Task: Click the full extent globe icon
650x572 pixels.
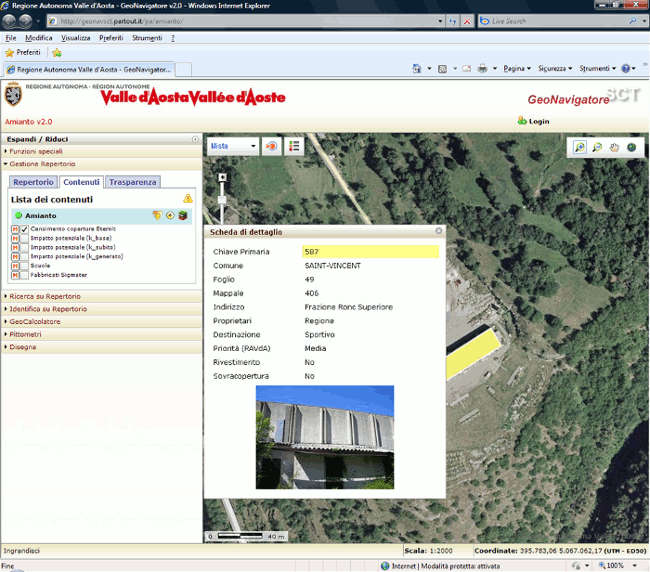Action: coord(631,147)
